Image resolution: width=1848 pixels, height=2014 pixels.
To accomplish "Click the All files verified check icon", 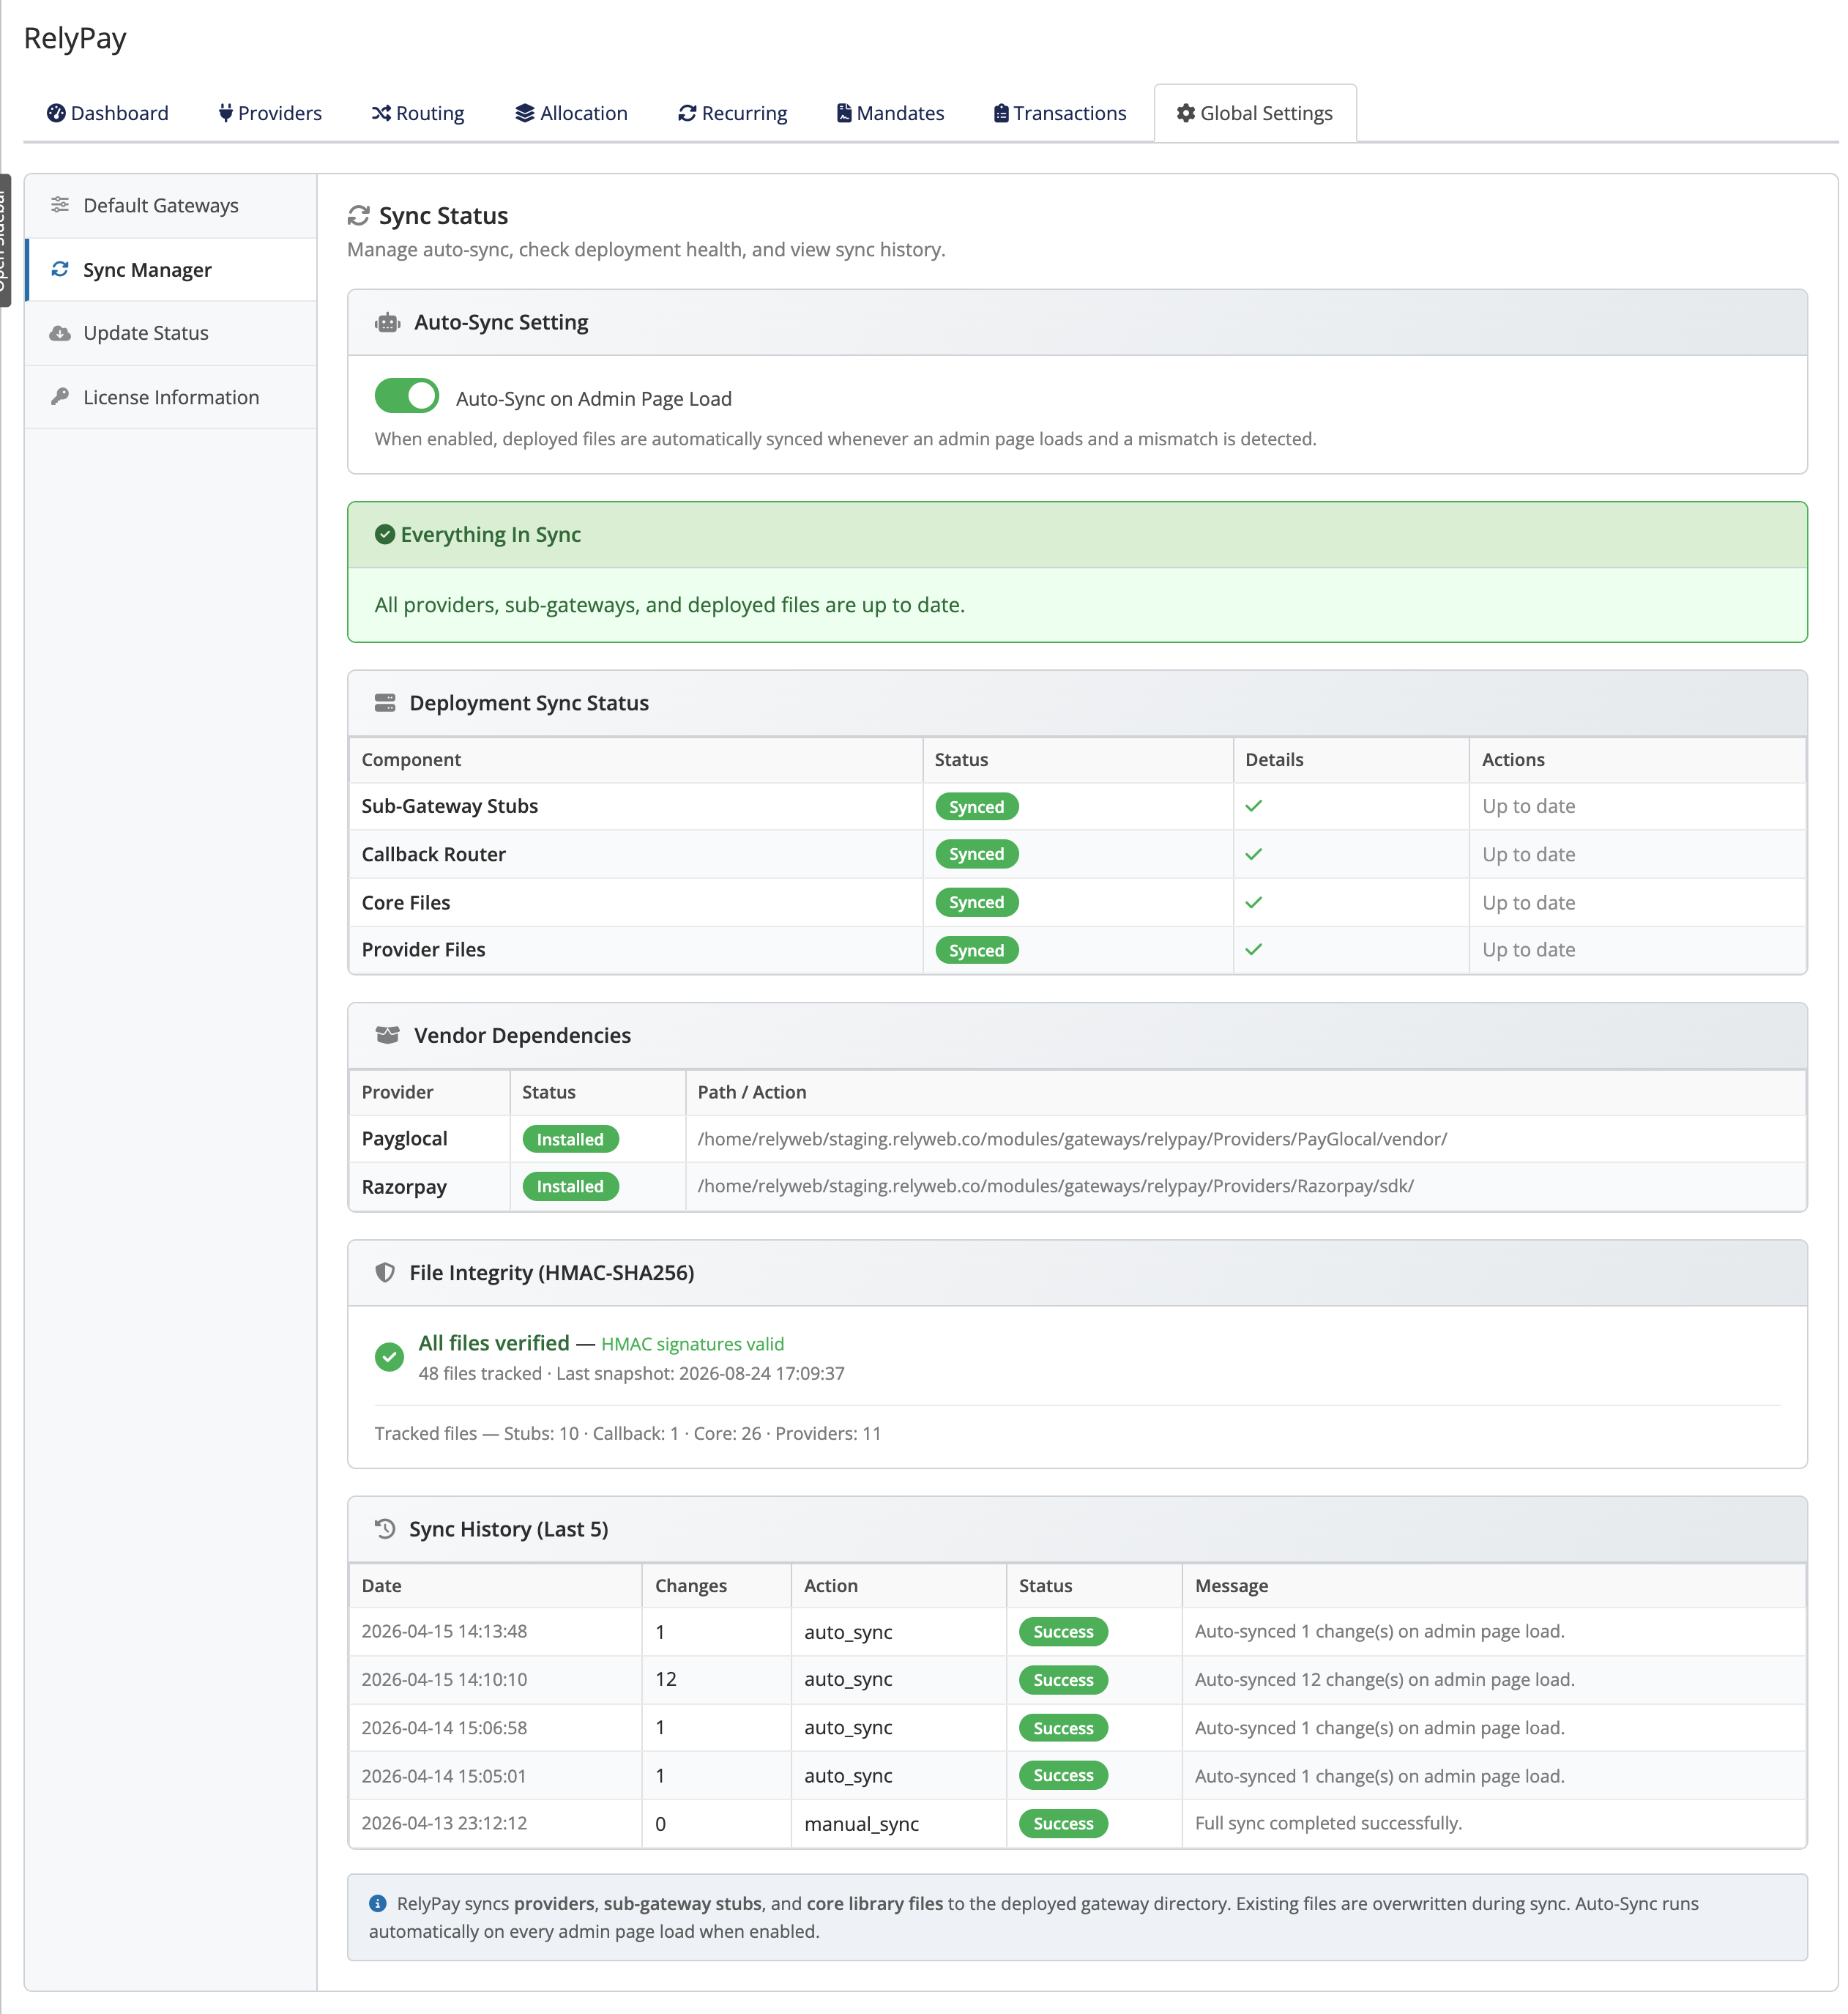I will (x=389, y=1357).
